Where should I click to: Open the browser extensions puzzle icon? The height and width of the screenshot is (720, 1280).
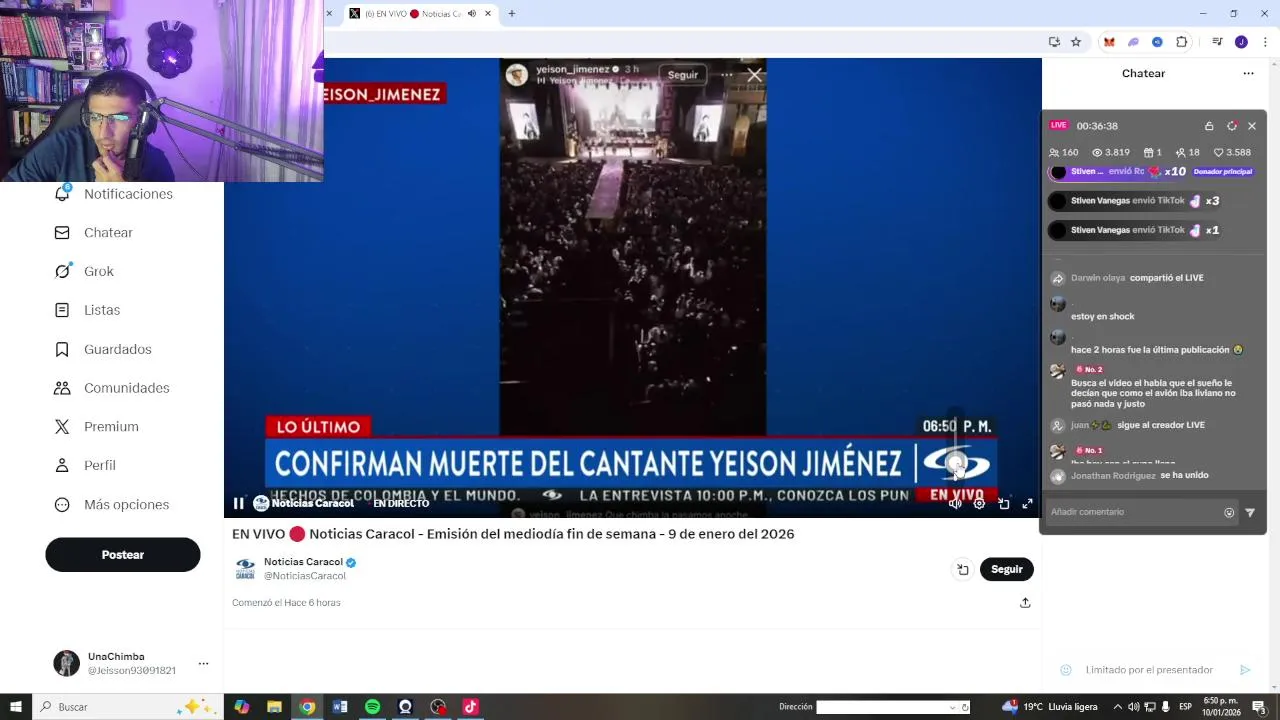tap(1182, 42)
